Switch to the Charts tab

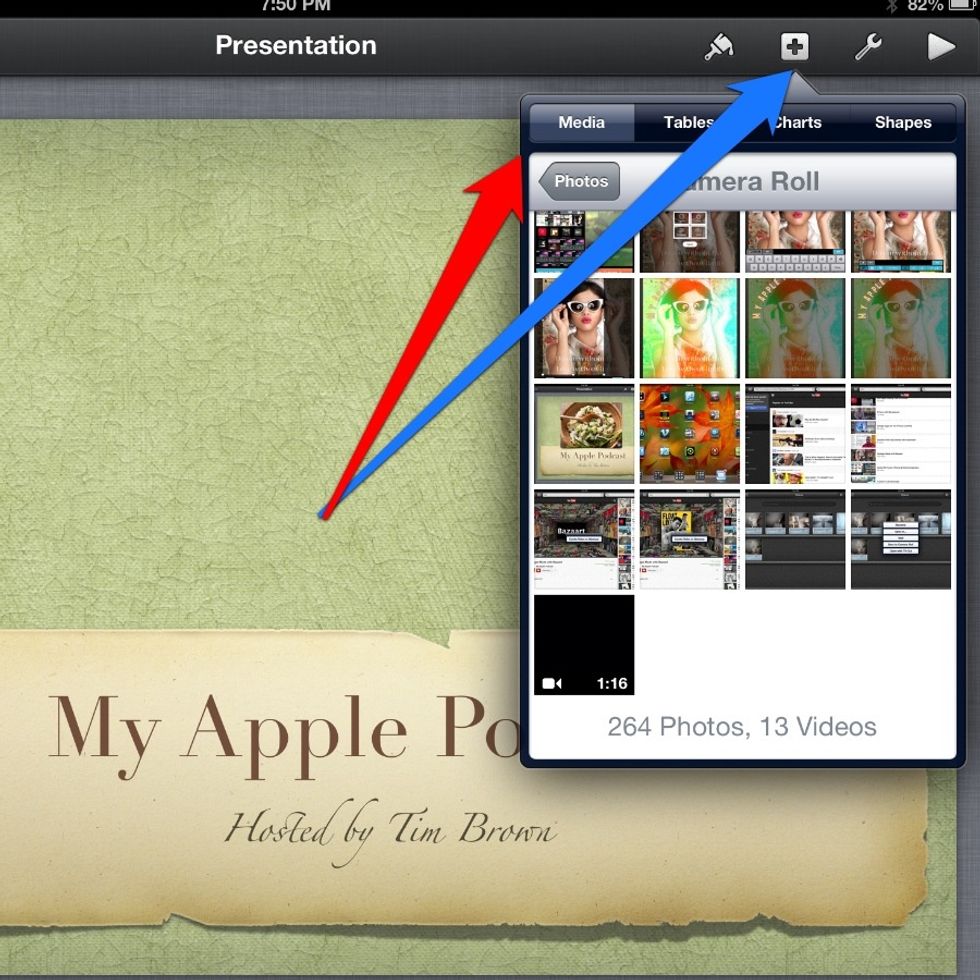click(x=796, y=122)
